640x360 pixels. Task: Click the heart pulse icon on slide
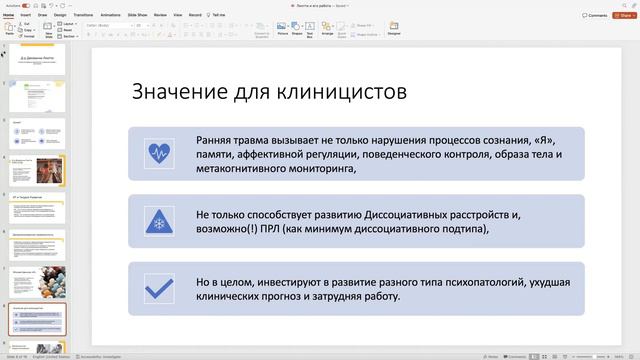pyautogui.click(x=159, y=153)
